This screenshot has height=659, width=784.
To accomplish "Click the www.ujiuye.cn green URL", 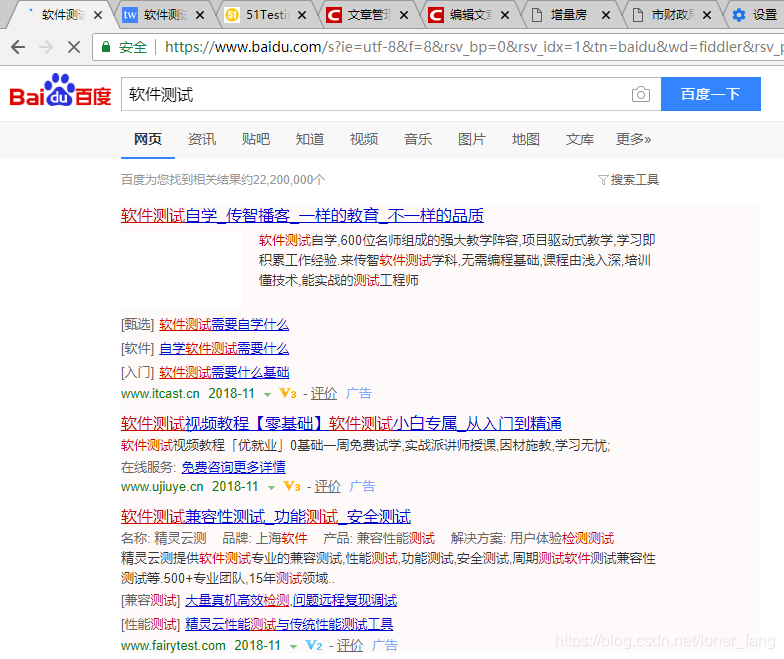I will click(x=162, y=486).
